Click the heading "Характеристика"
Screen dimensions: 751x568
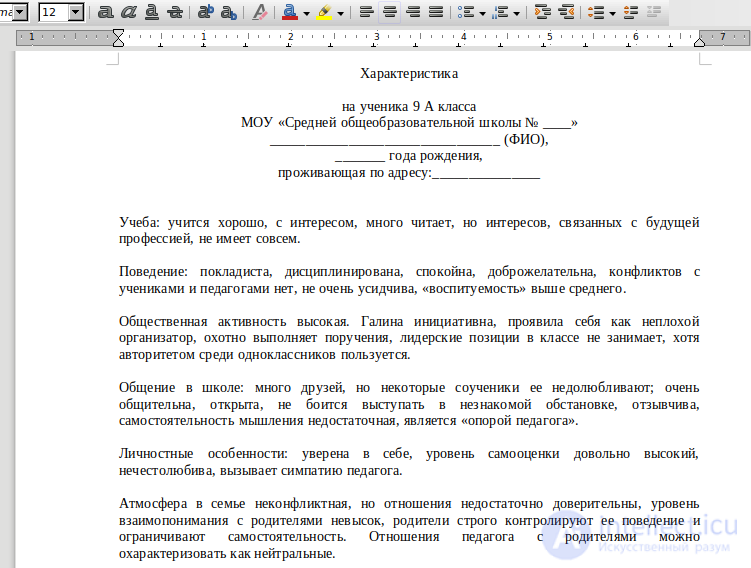point(409,74)
